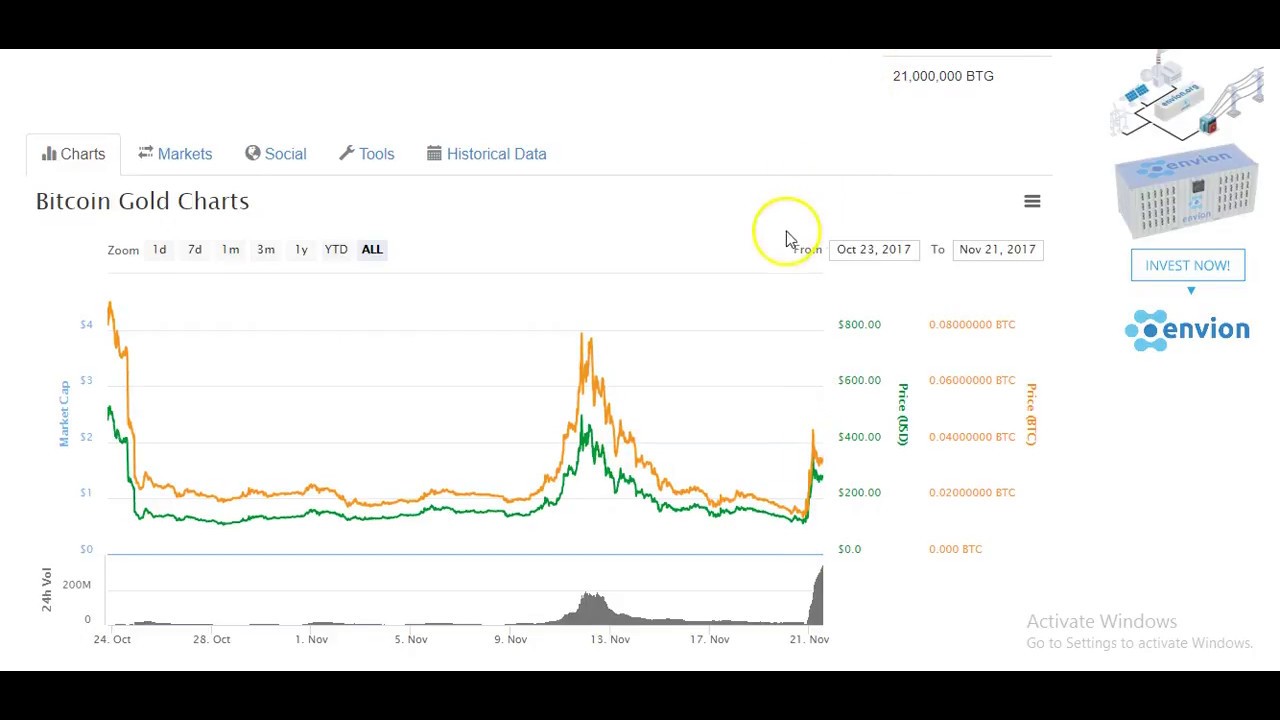Screen dimensions: 1280x720
Task: Set chart zoom to YTD
Action: click(x=336, y=249)
